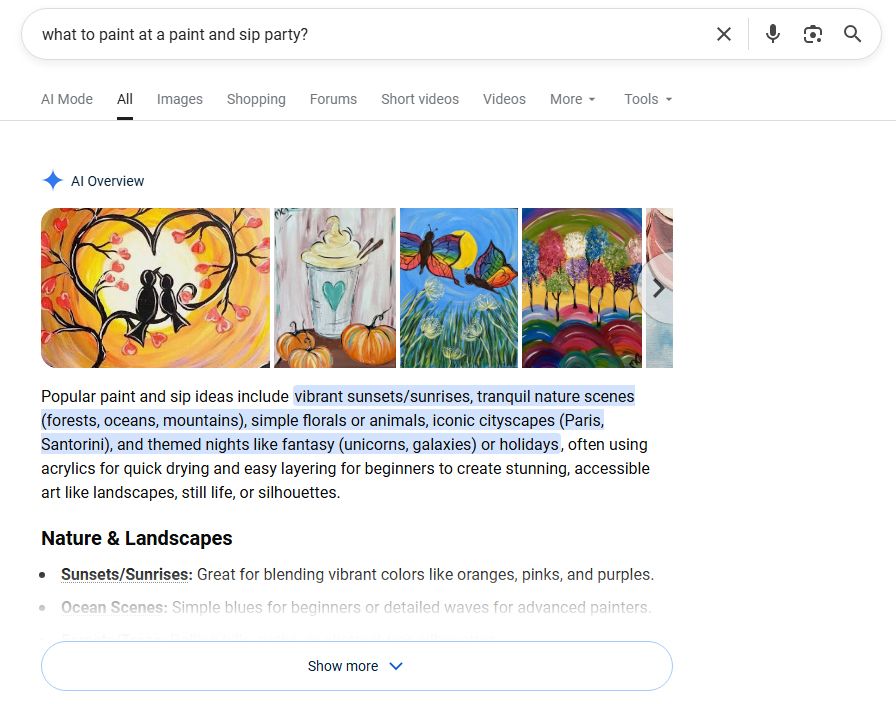Switch to the Images tab
This screenshot has height=704, width=896.
coord(179,99)
